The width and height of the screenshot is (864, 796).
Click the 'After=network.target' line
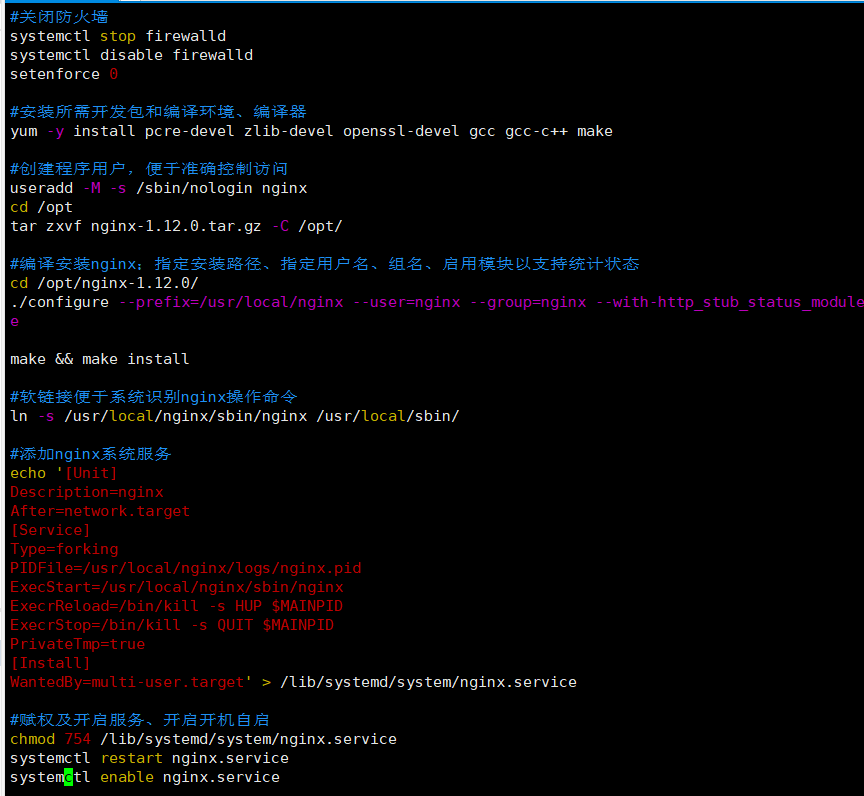click(100, 511)
